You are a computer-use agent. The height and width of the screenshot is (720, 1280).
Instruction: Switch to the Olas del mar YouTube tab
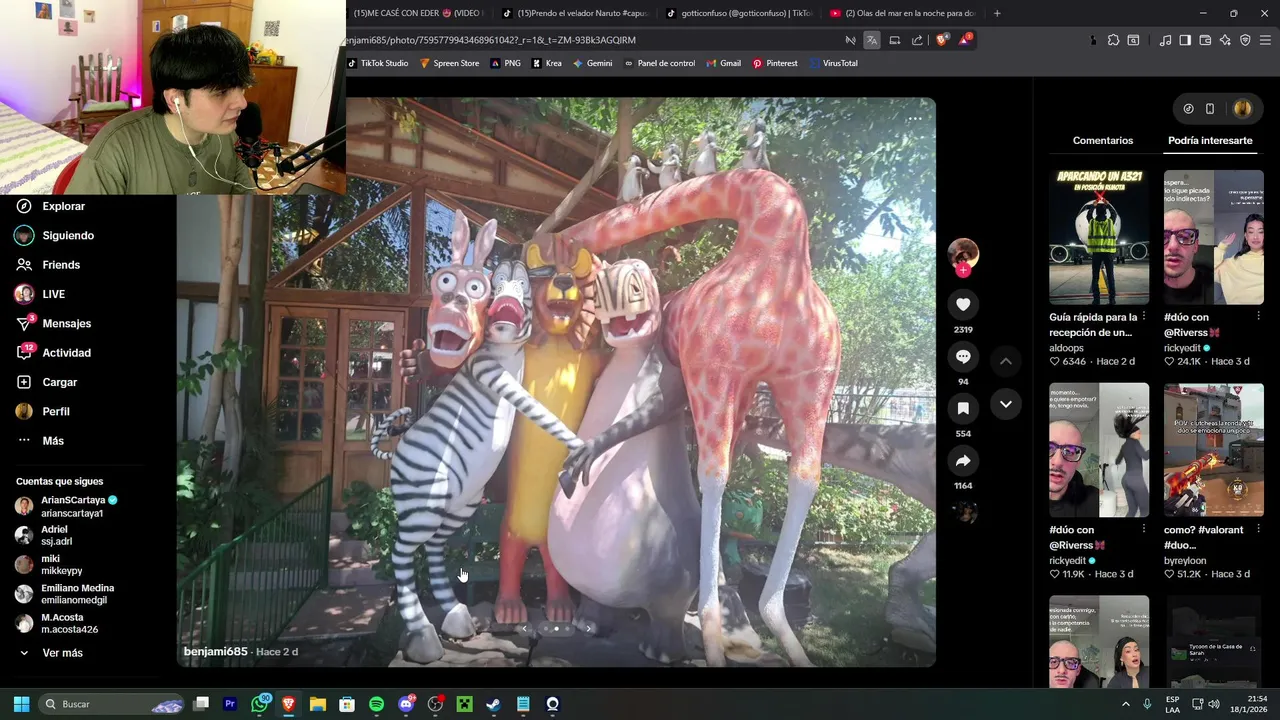tap(902, 13)
